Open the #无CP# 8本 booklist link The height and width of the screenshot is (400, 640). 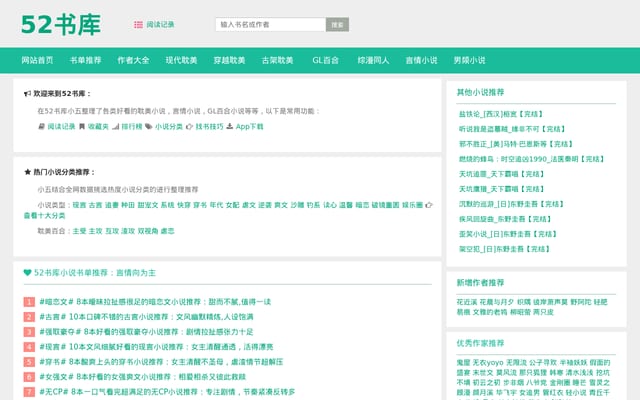(167, 392)
